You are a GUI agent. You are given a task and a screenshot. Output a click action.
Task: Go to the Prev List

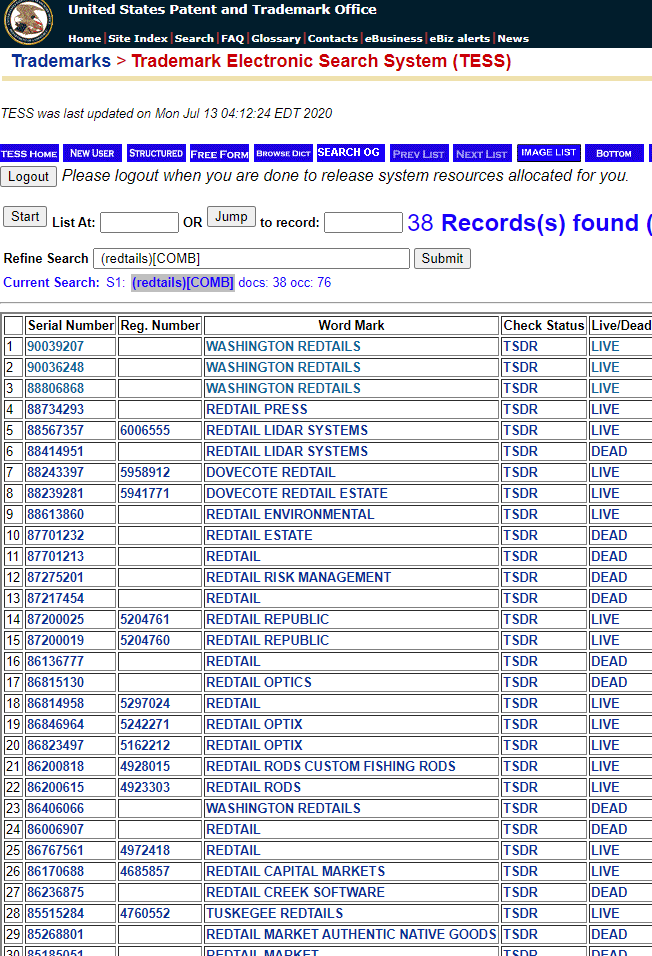coord(419,154)
